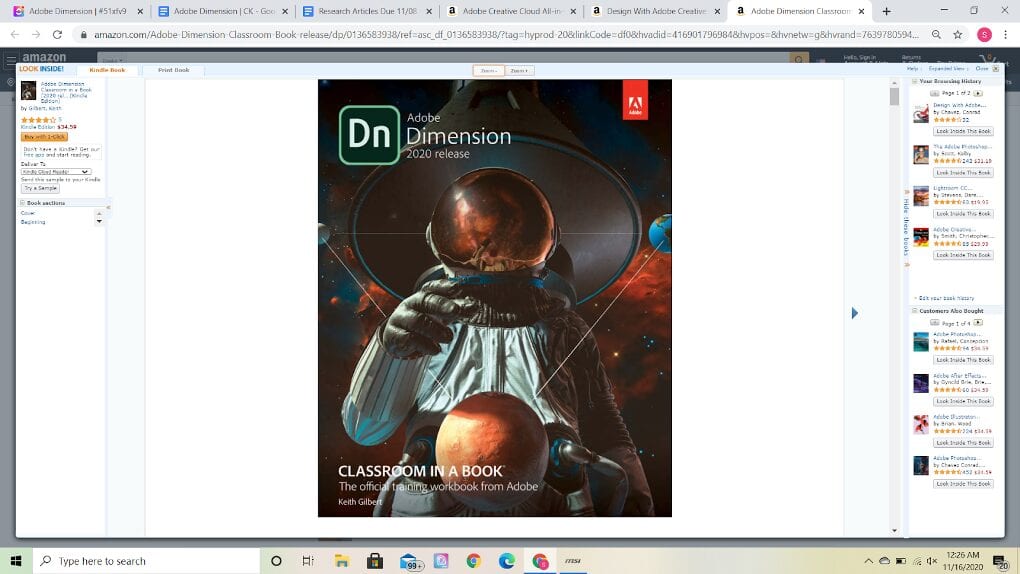Reload the page
Screen dimensions: 1020x574
tap(57, 34)
